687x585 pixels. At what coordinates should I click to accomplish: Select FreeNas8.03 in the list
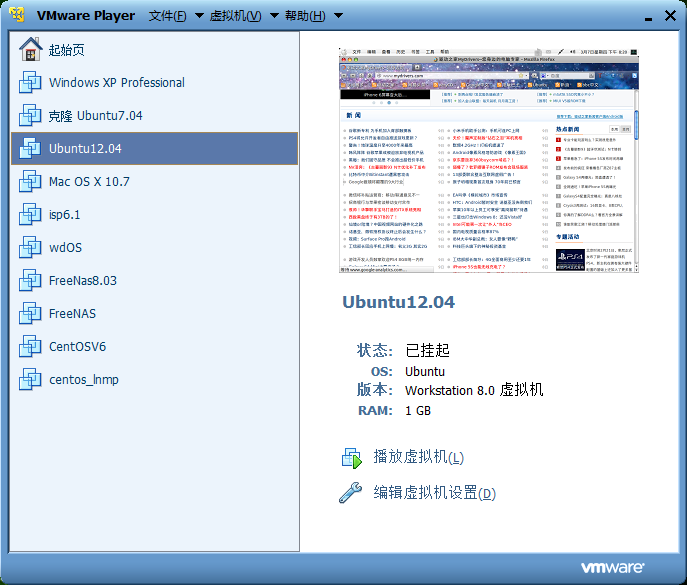83,280
